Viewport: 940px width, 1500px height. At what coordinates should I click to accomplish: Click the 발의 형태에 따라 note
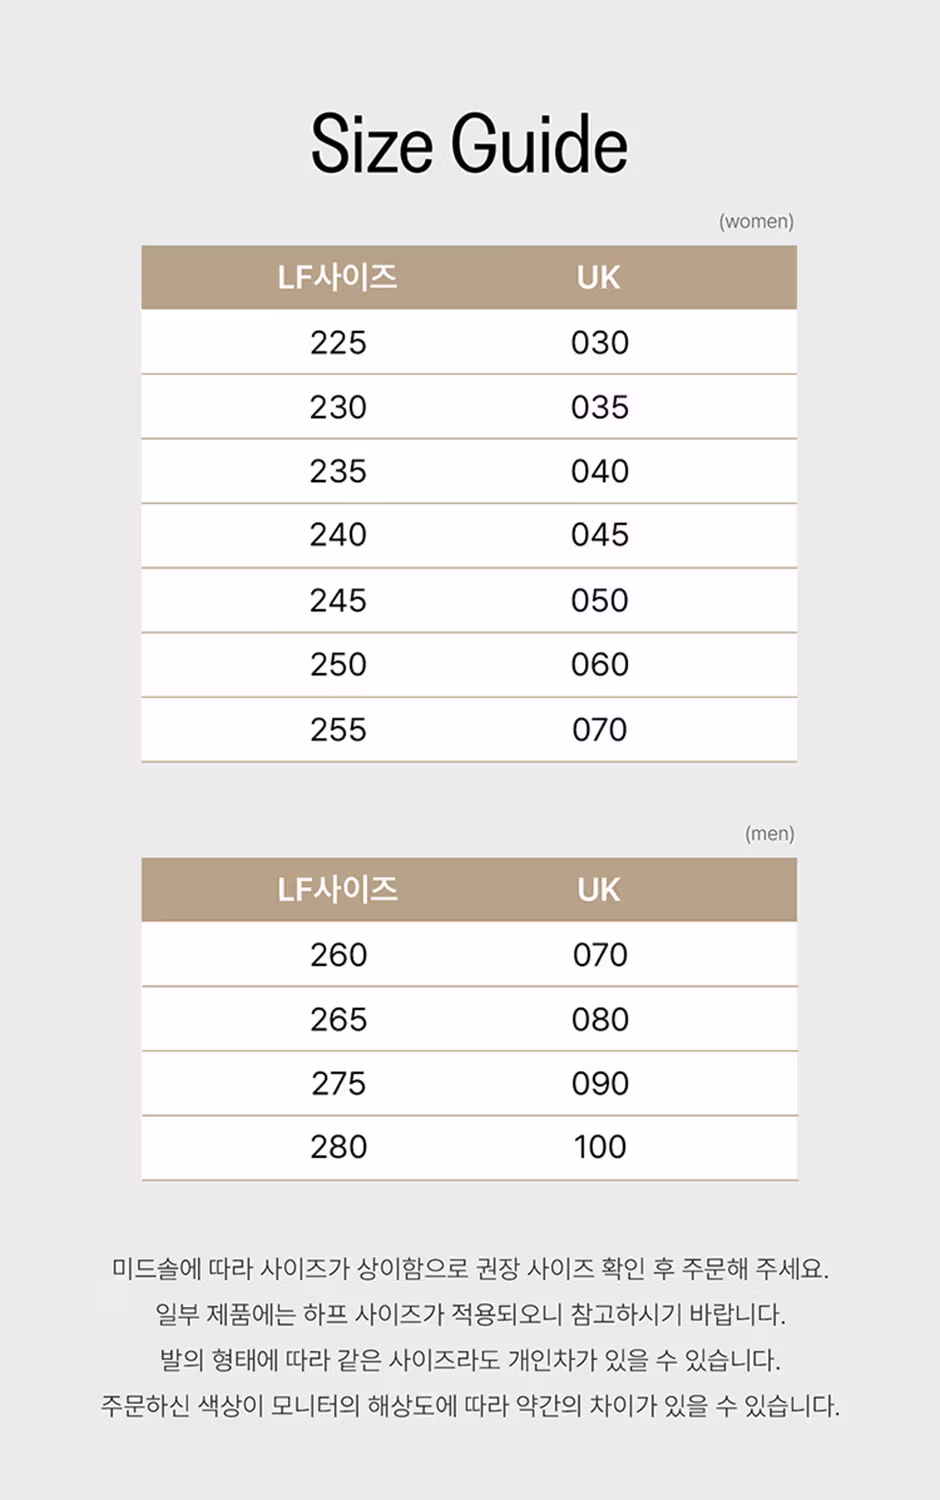click(470, 1360)
